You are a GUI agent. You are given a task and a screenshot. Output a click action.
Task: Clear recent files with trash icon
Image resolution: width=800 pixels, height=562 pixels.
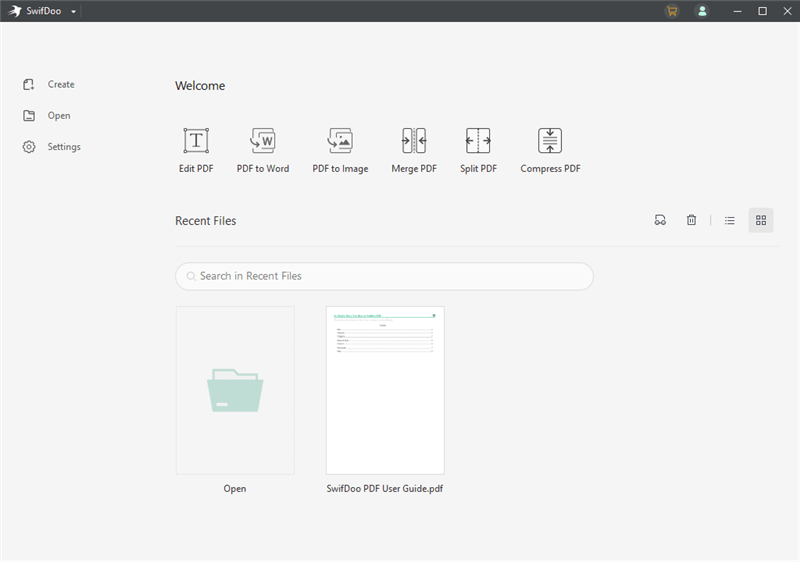click(x=691, y=220)
